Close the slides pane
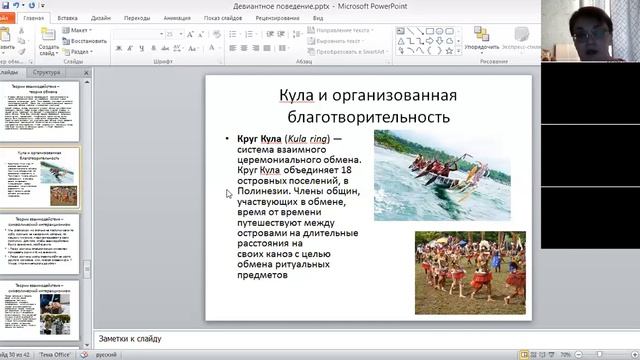 (x=86, y=73)
